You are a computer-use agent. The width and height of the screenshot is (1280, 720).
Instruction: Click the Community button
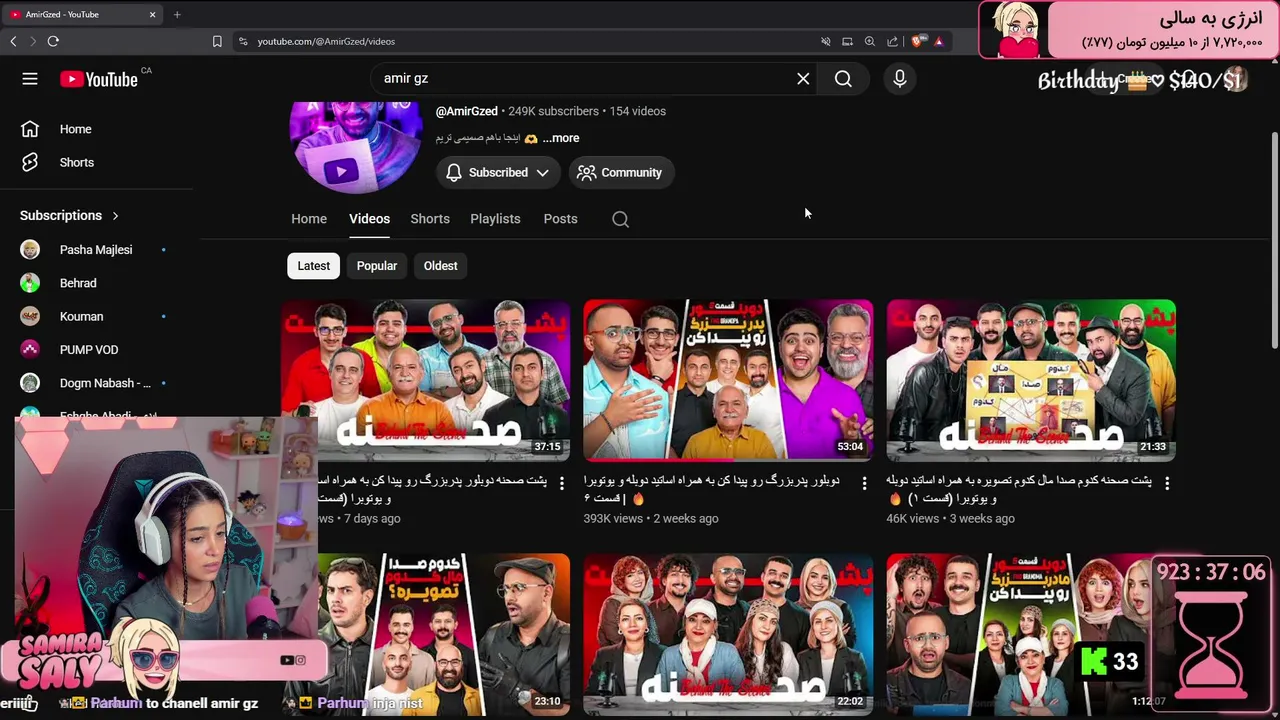coord(622,172)
